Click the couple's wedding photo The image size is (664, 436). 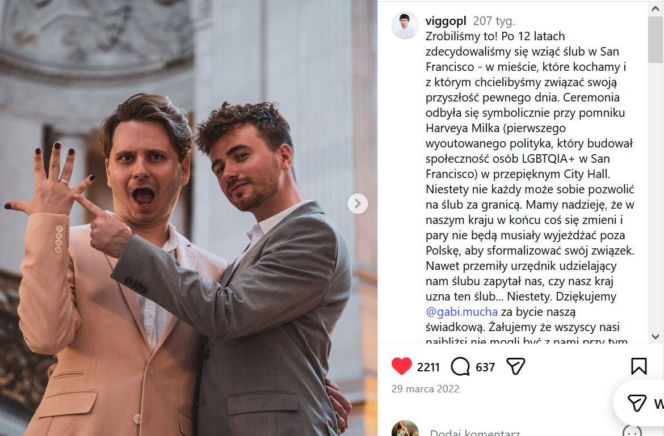188,218
